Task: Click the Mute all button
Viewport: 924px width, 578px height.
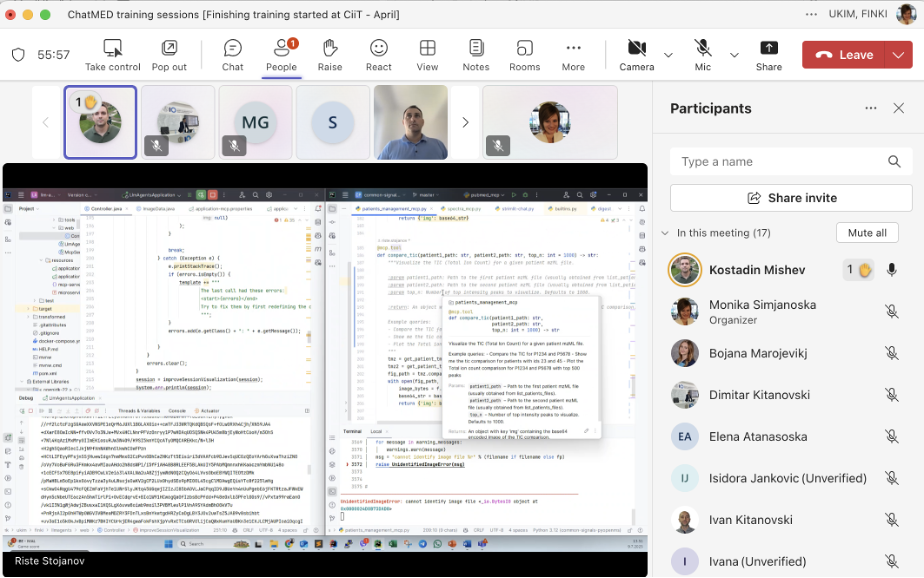Action: point(866,233)
